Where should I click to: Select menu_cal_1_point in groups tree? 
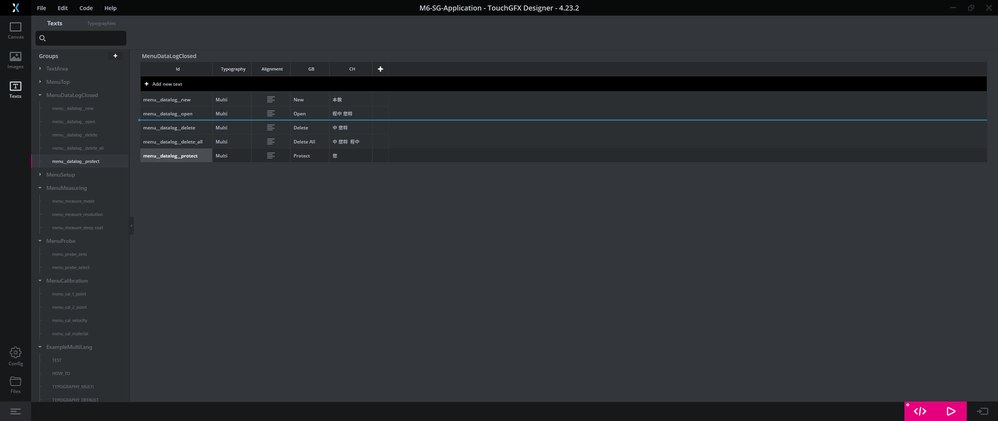(x=69, y=294)
